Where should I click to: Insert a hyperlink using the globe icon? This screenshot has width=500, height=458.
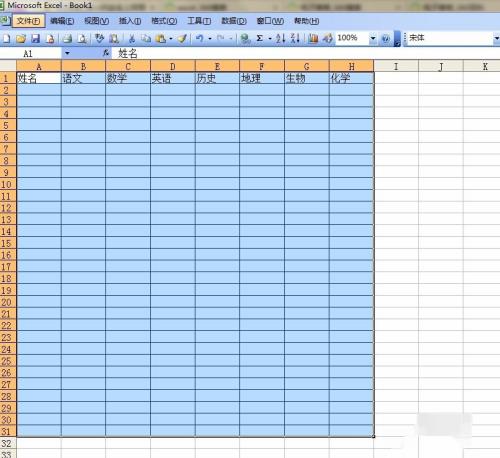coord(245,39)
